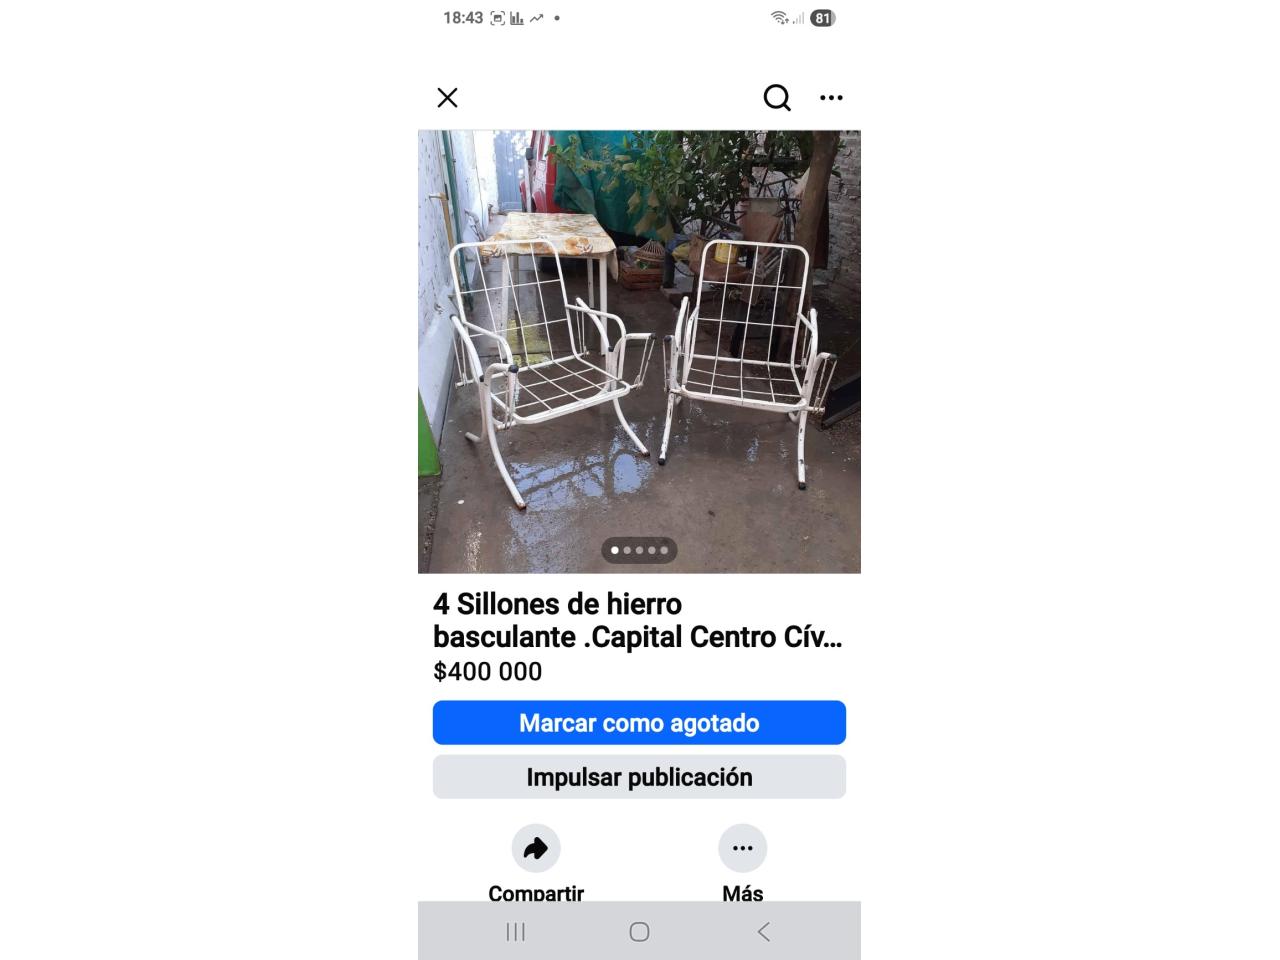Tap the Android recent apps icon

pos(516,932)
